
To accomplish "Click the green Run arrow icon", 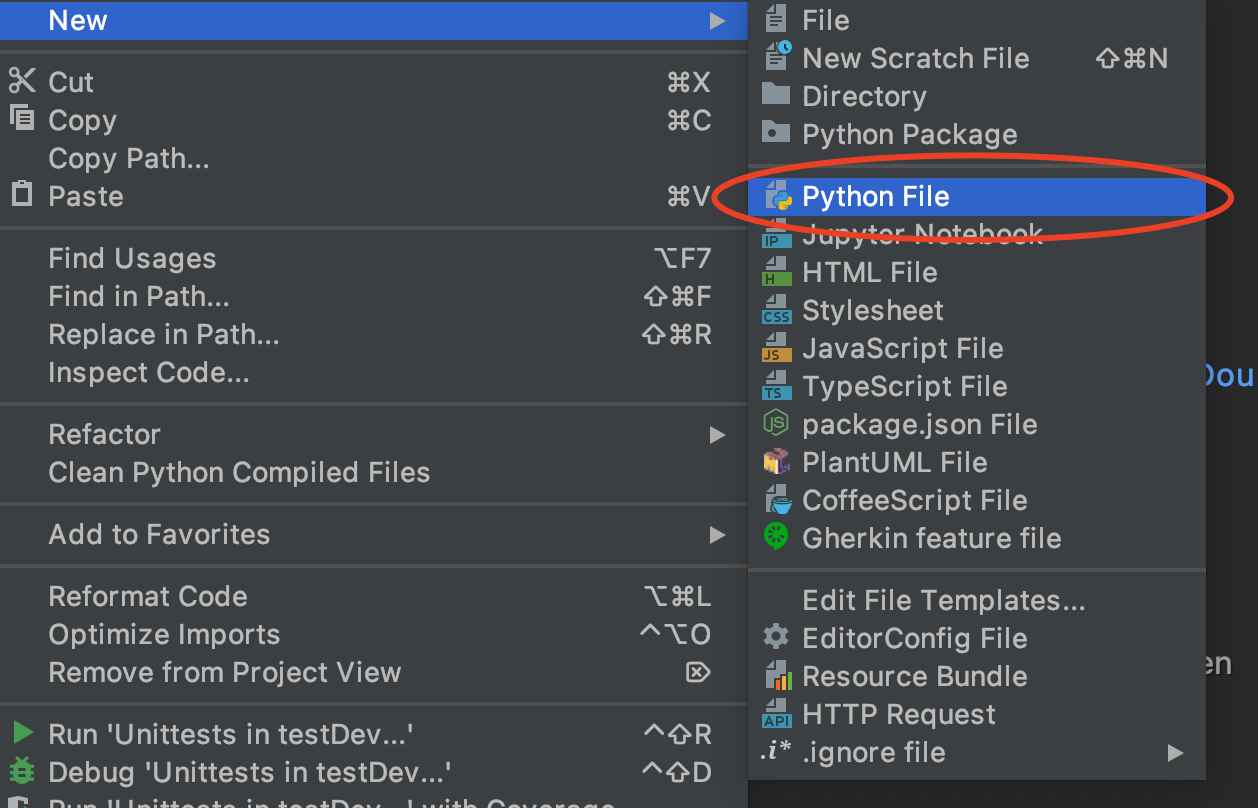I will coord(22,734).
